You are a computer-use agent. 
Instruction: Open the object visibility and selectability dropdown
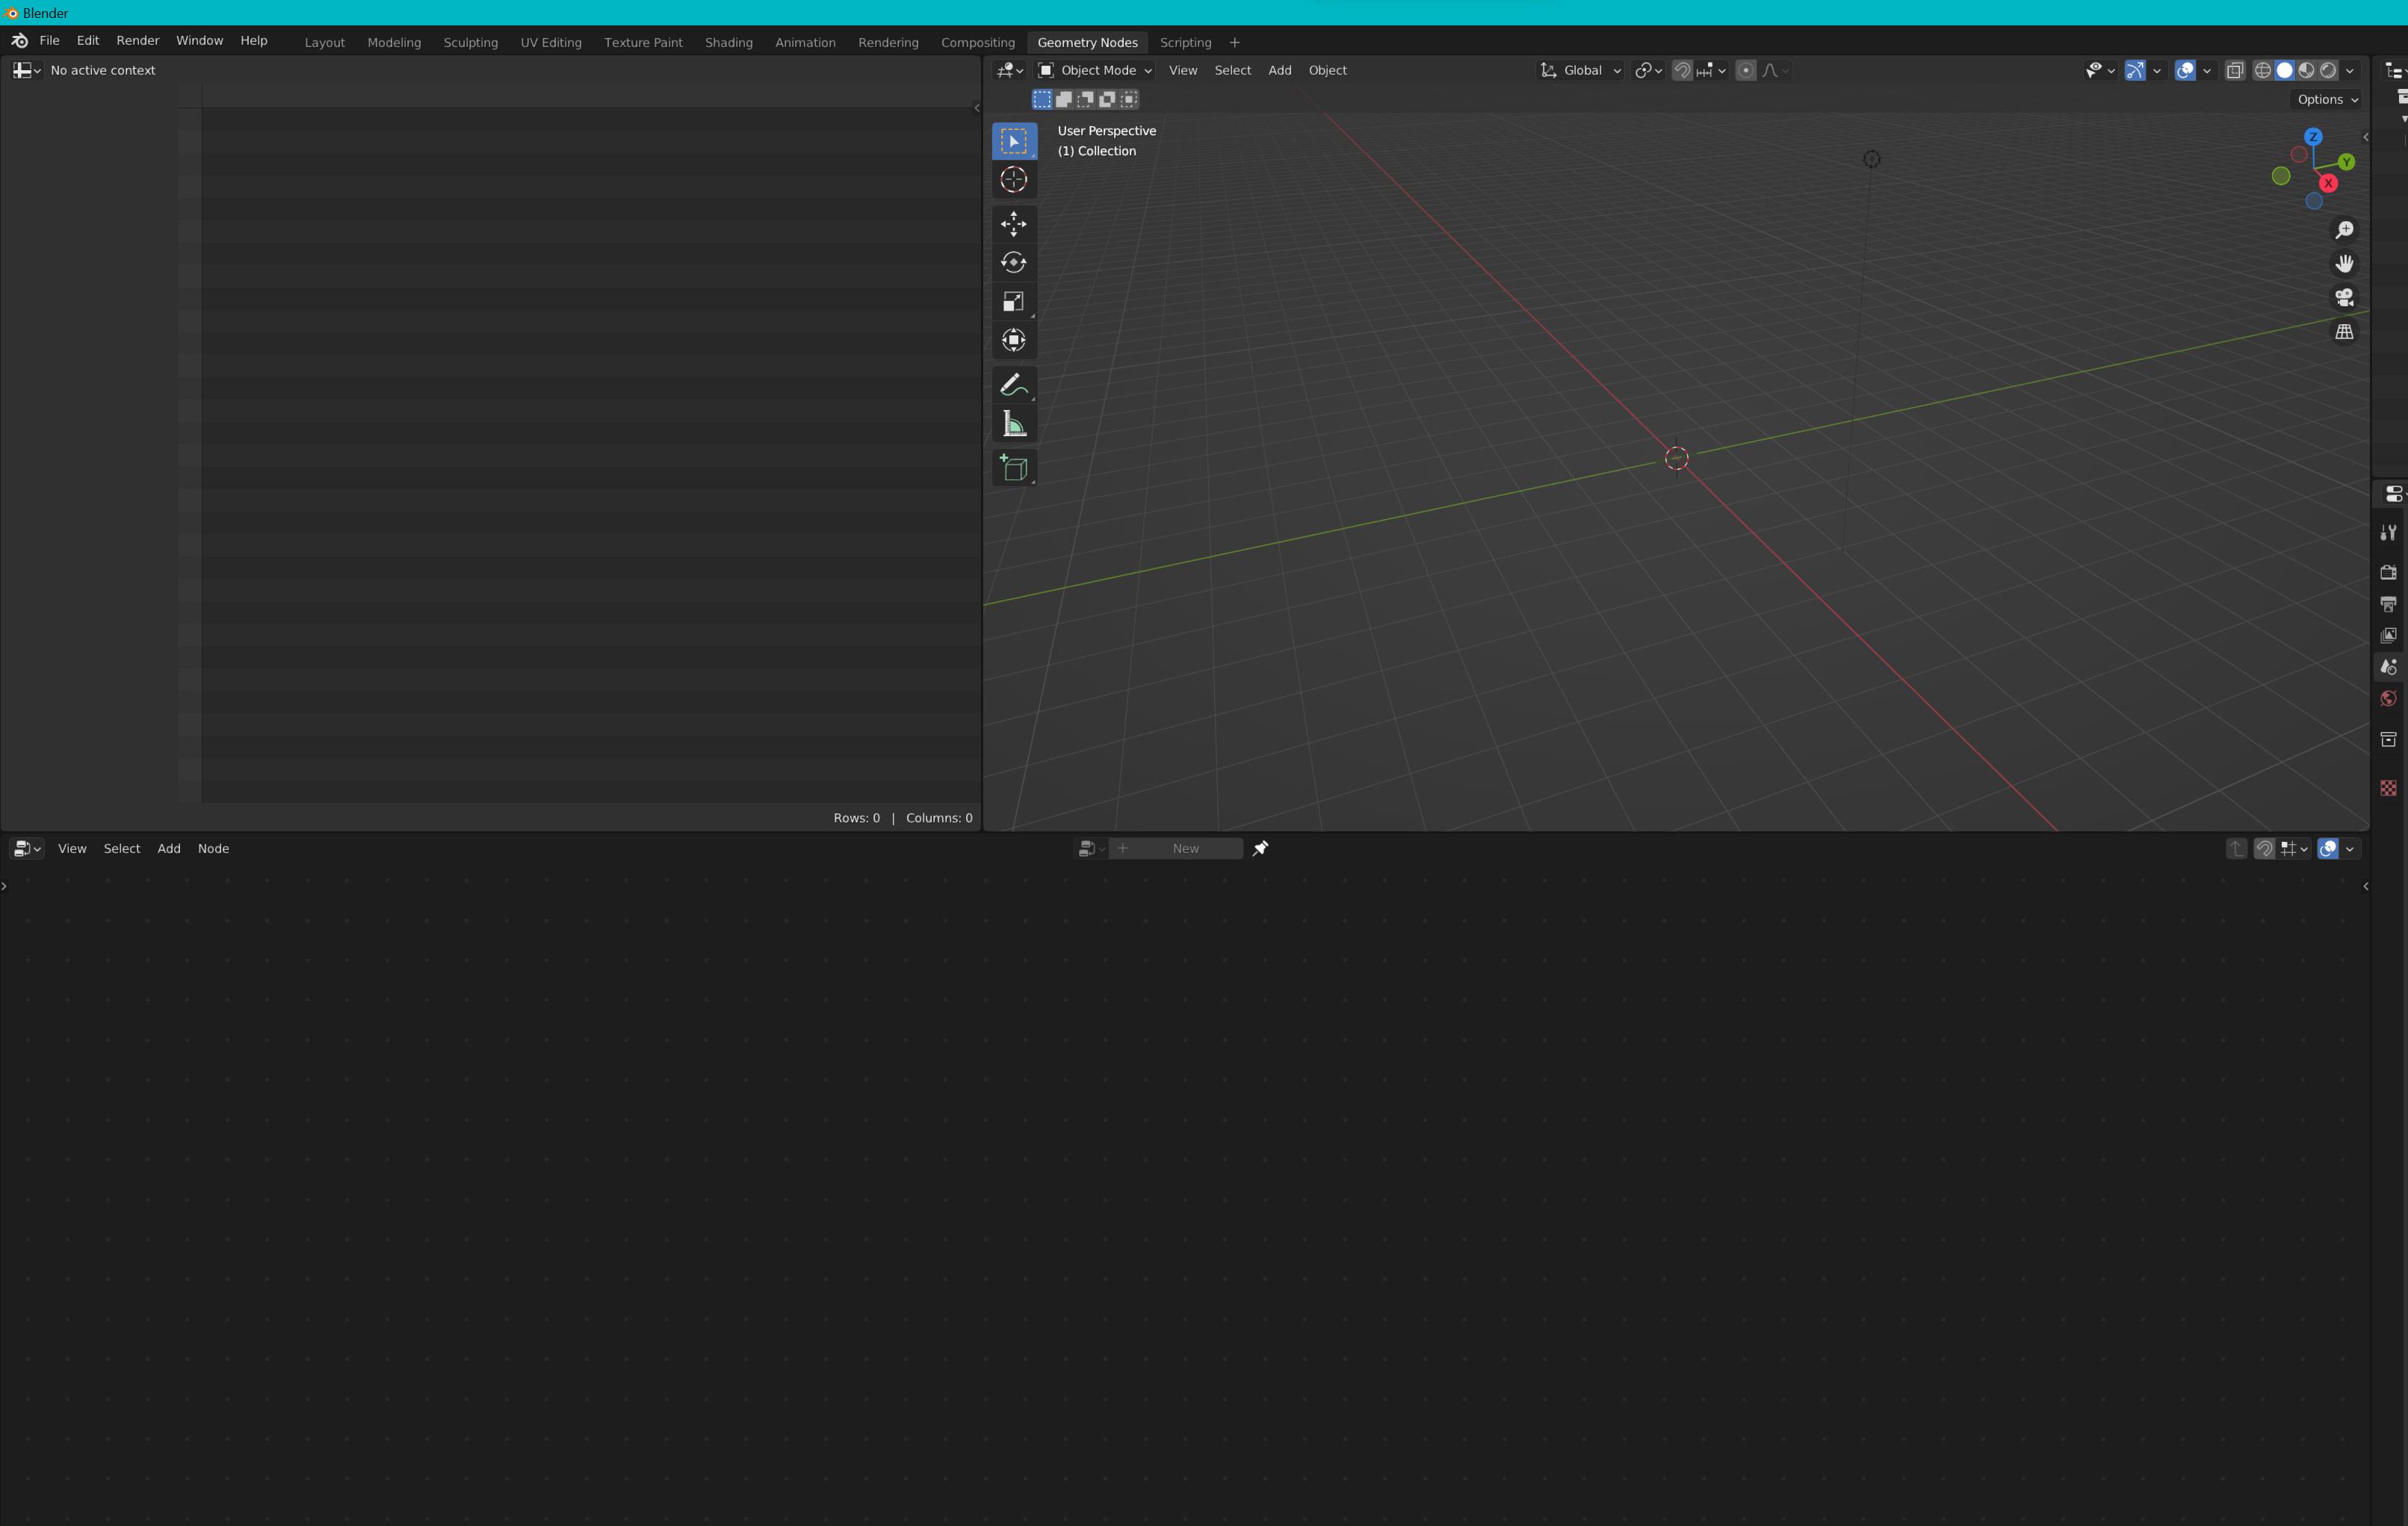coord(2100,70)
